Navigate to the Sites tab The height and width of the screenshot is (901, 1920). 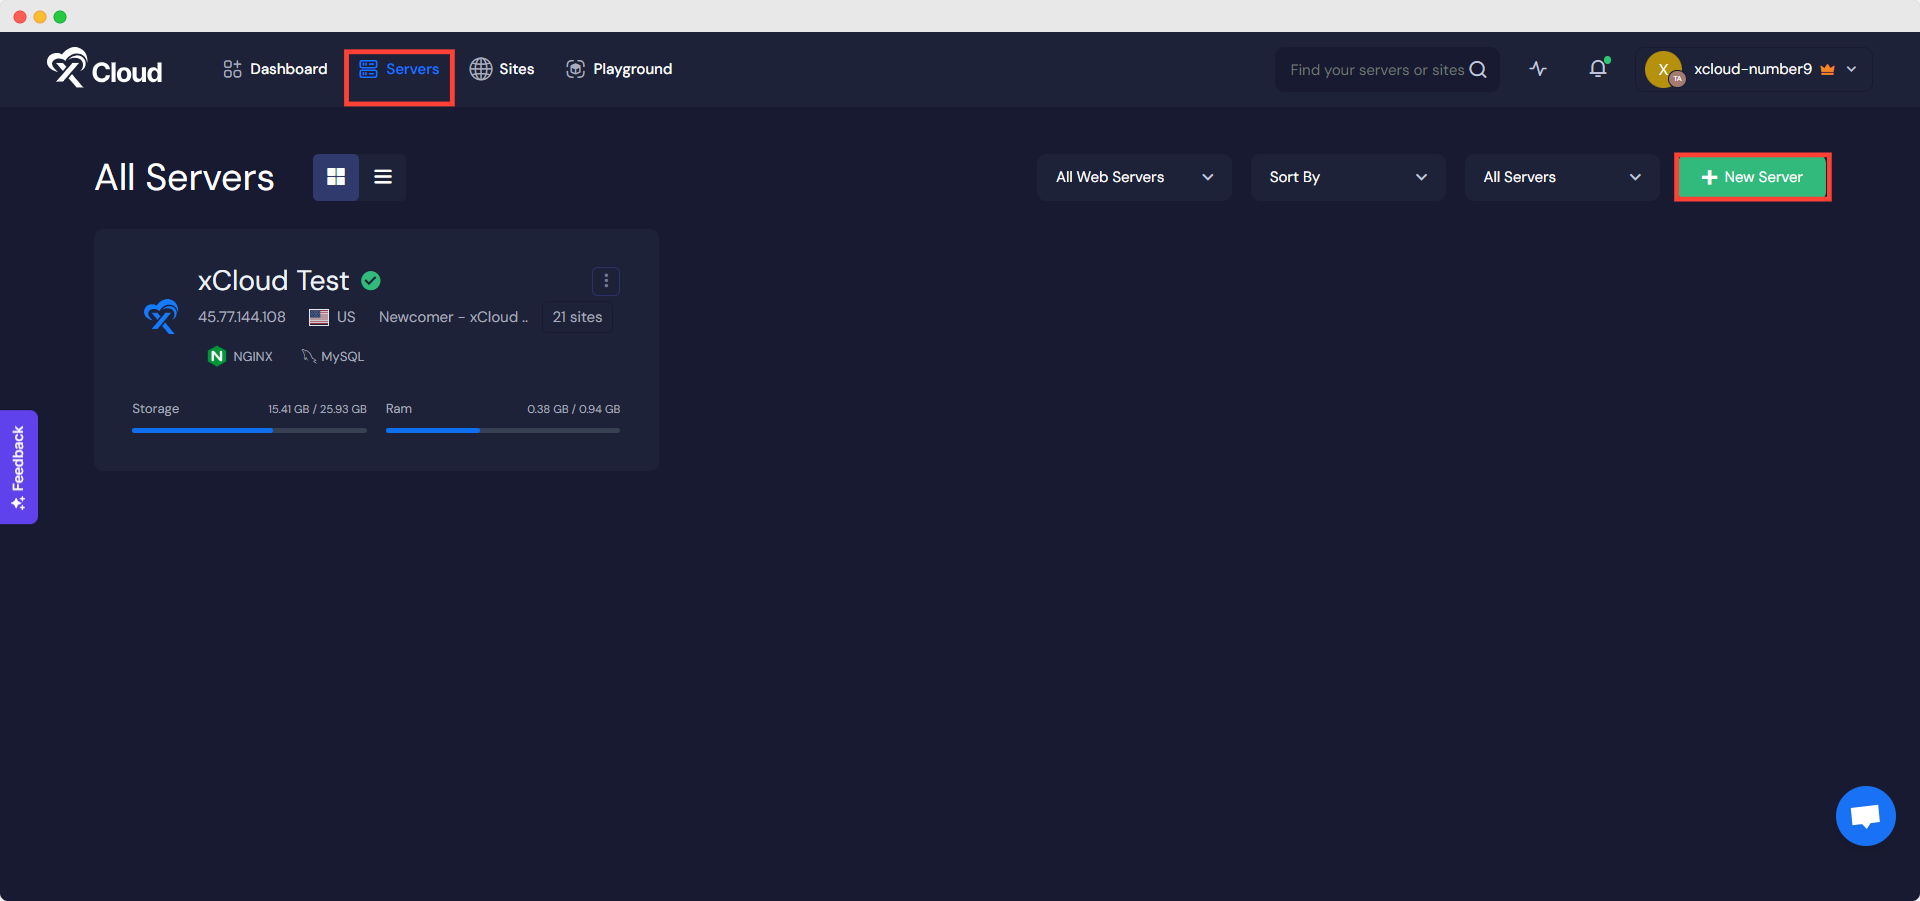[502, 69]
